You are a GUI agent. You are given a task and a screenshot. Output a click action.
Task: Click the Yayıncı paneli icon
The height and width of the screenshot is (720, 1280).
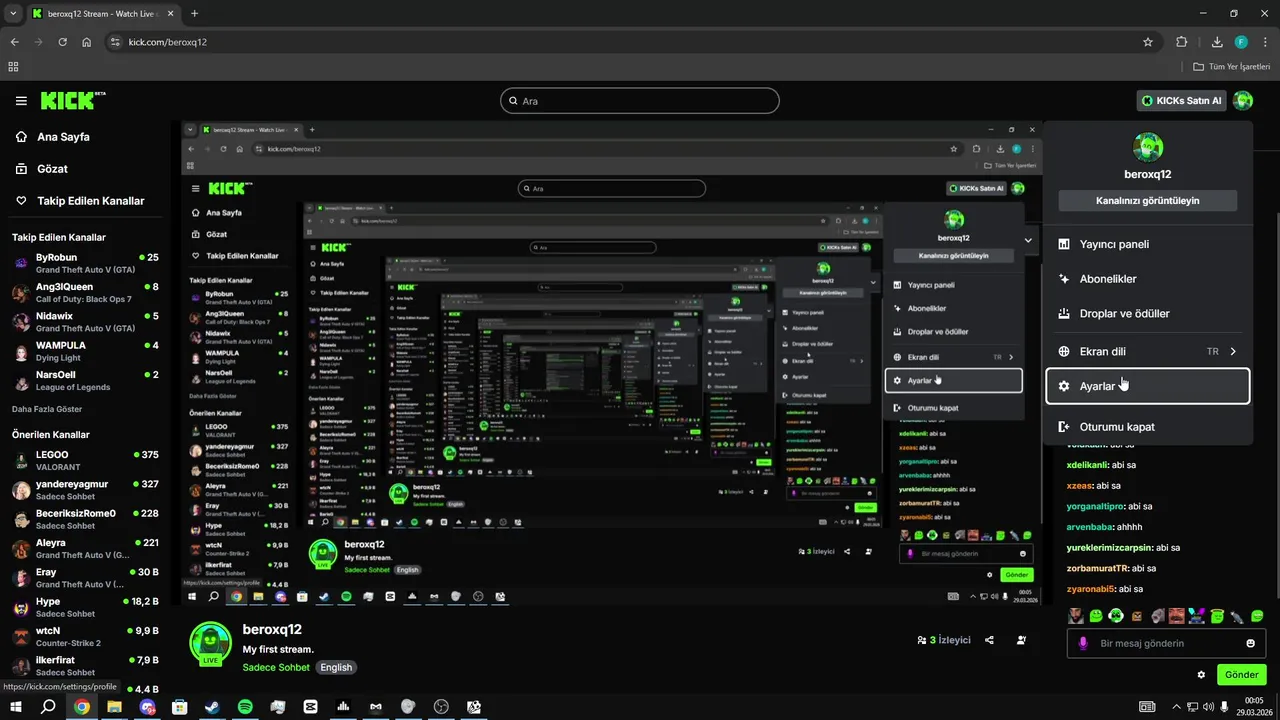(x=1064, y=244)
